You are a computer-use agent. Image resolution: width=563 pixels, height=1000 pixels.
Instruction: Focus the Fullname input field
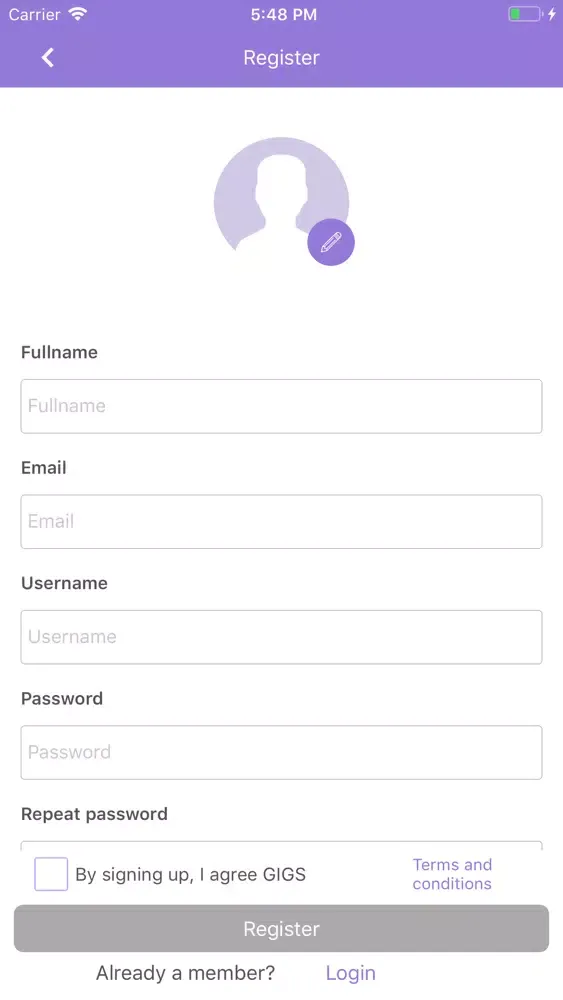coord(281,406)
